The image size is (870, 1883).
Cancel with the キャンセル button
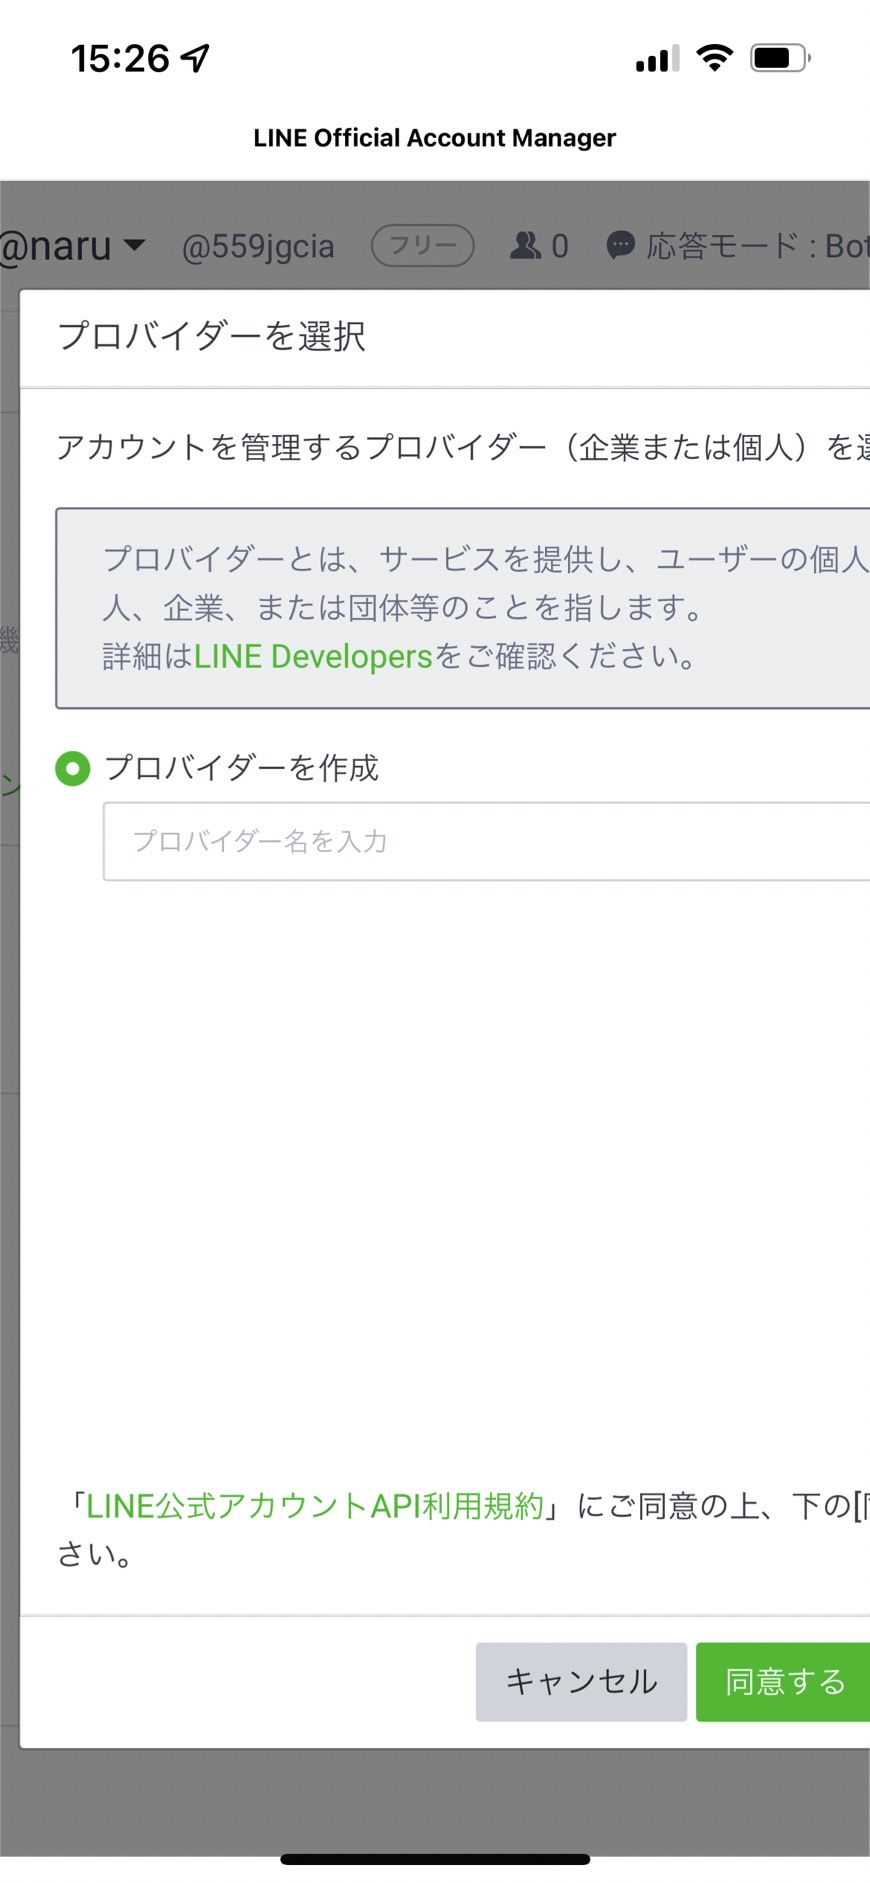tap(581, 1681)
